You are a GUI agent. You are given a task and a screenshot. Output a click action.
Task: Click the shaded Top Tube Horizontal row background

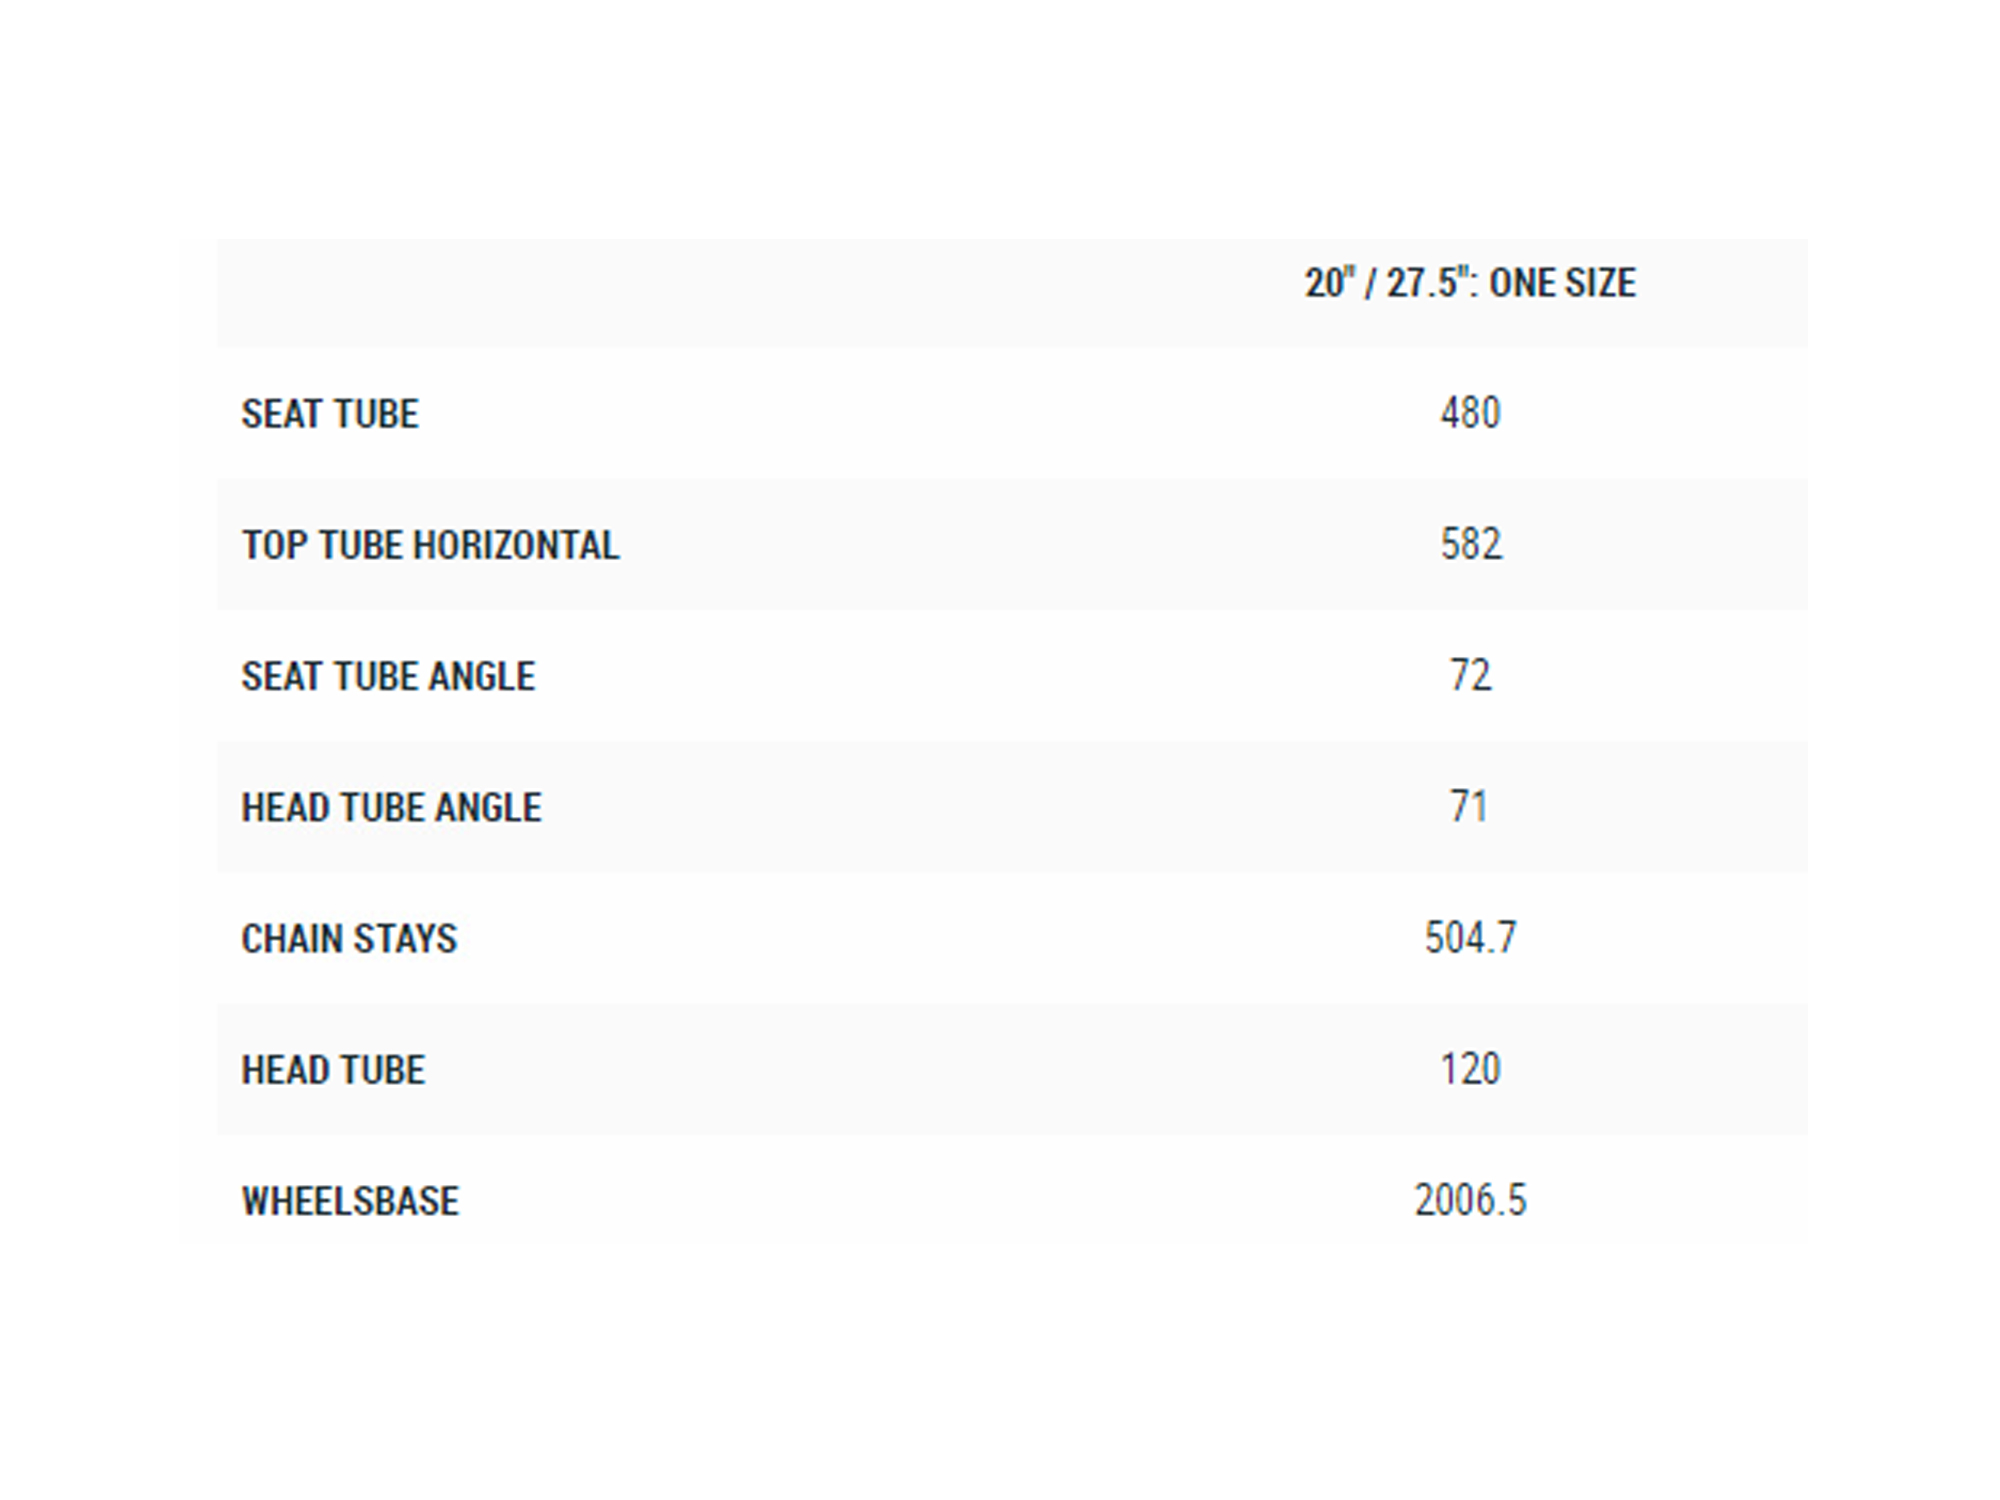1012,545
